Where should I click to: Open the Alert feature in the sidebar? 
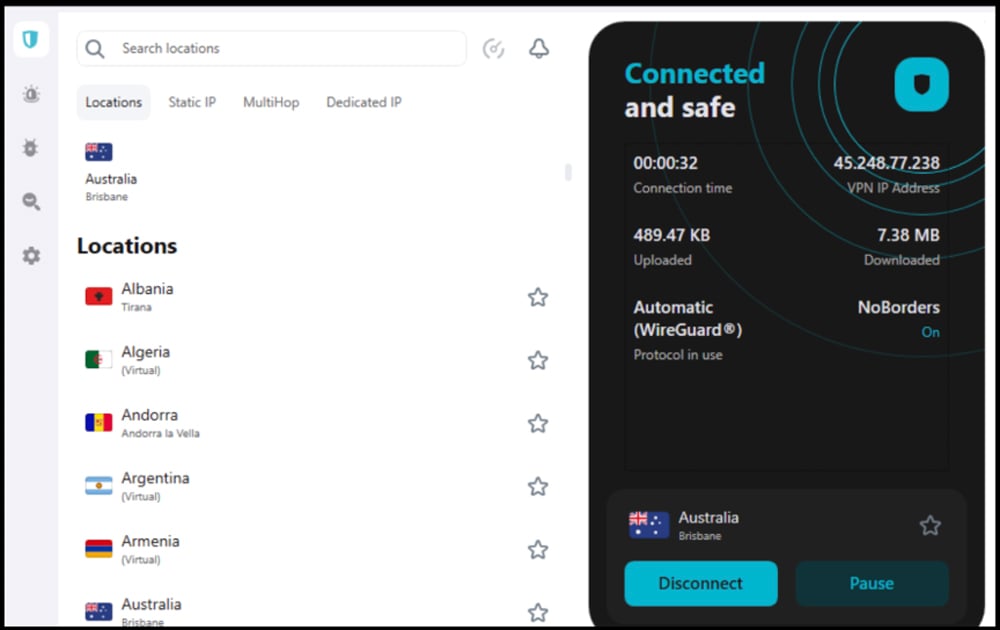point(31,95)
